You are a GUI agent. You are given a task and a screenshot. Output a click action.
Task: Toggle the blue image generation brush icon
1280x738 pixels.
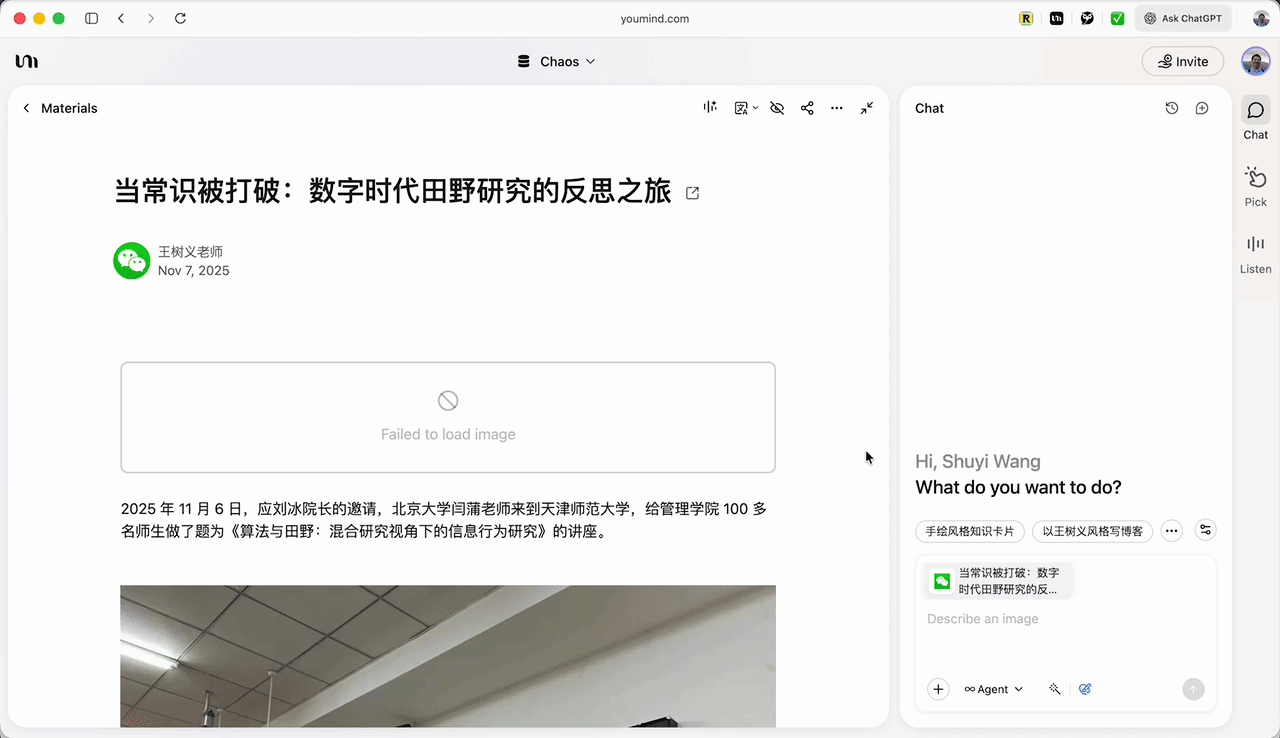point(1085,689)
